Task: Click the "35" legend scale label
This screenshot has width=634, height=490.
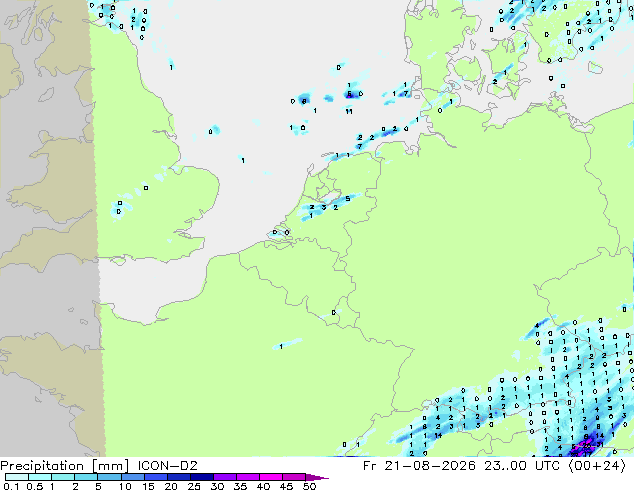Action: click(241, 486)
